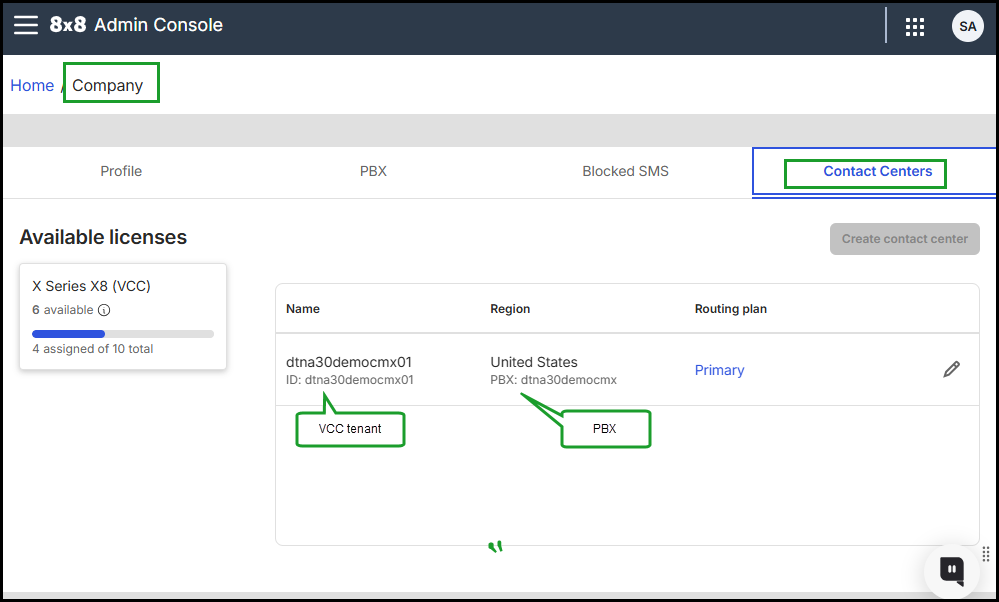Open the Blocked SMS tab
The height and width of the screenshot is (602, 999).
625,171
